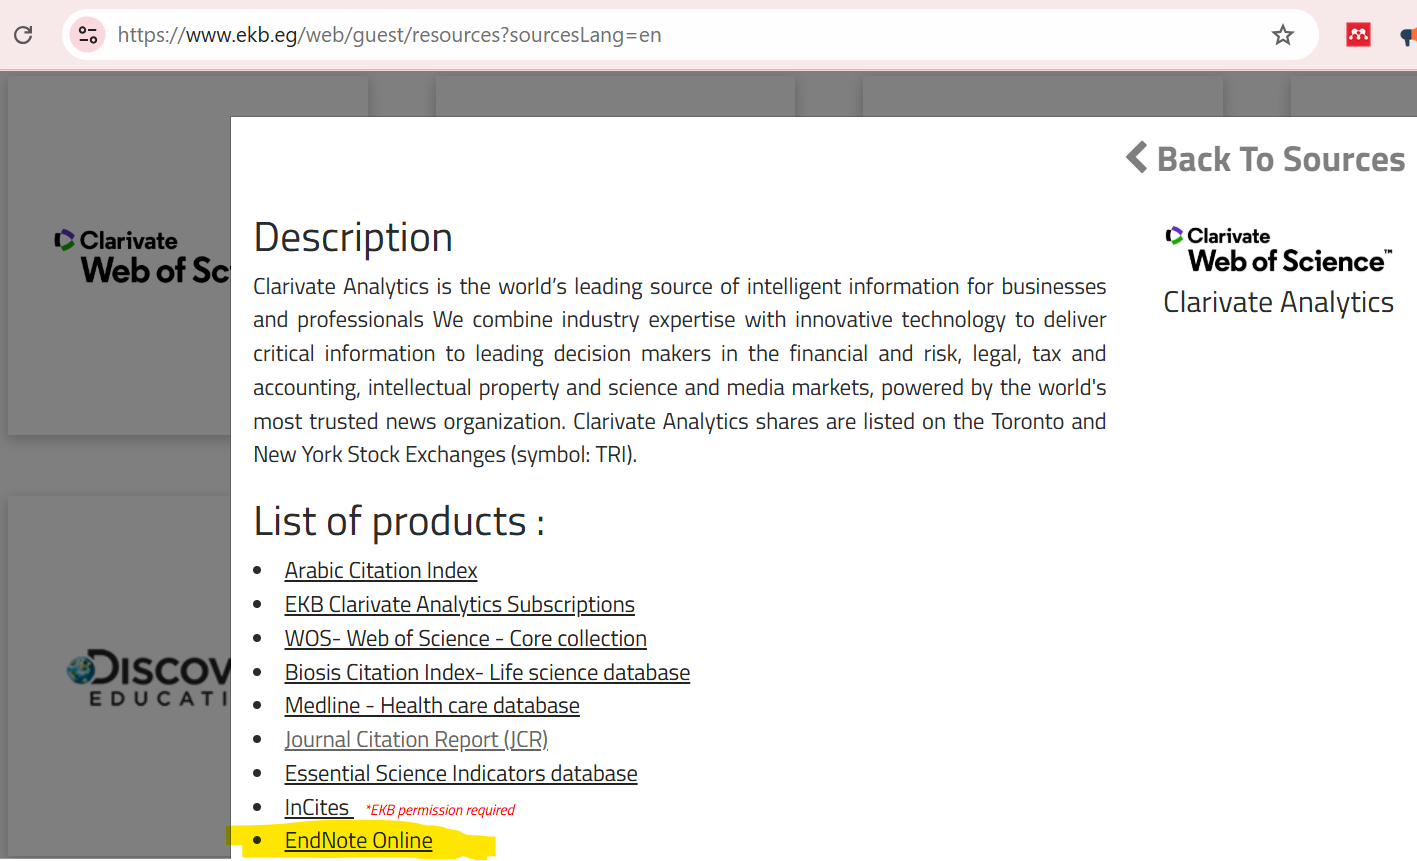The image size is (1417, 861).
Task: Click the 'List of products :' heading
Action: point(399,521)
